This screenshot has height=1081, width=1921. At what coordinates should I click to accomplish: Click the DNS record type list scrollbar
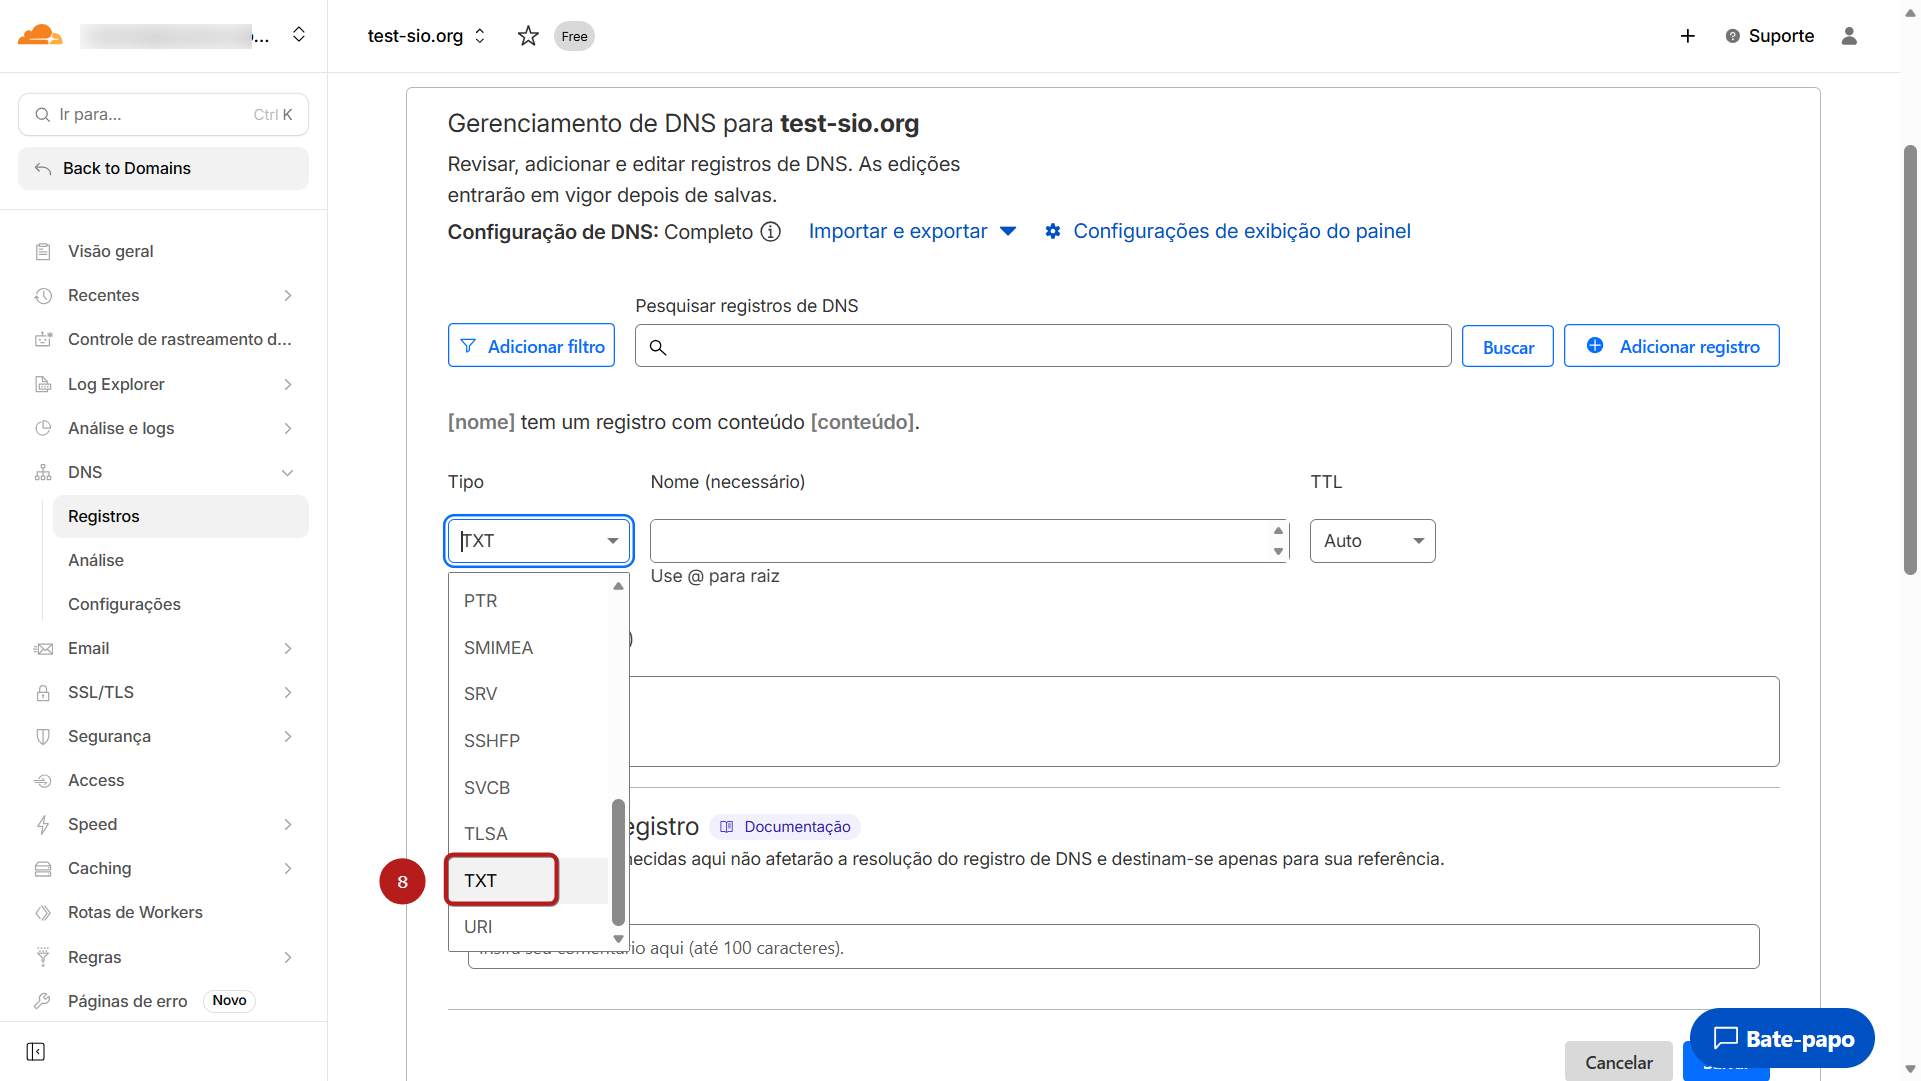click(618, 860)
